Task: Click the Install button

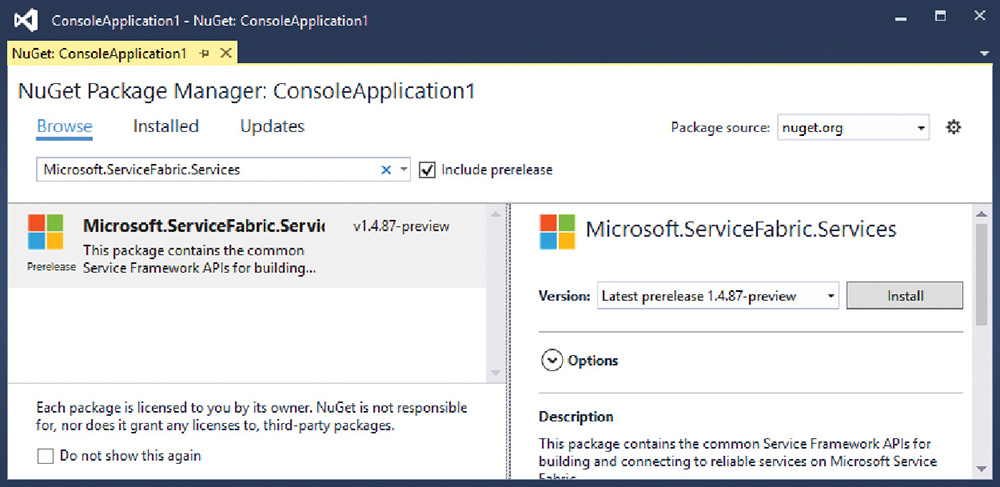Action: click(x=904, y=296)
